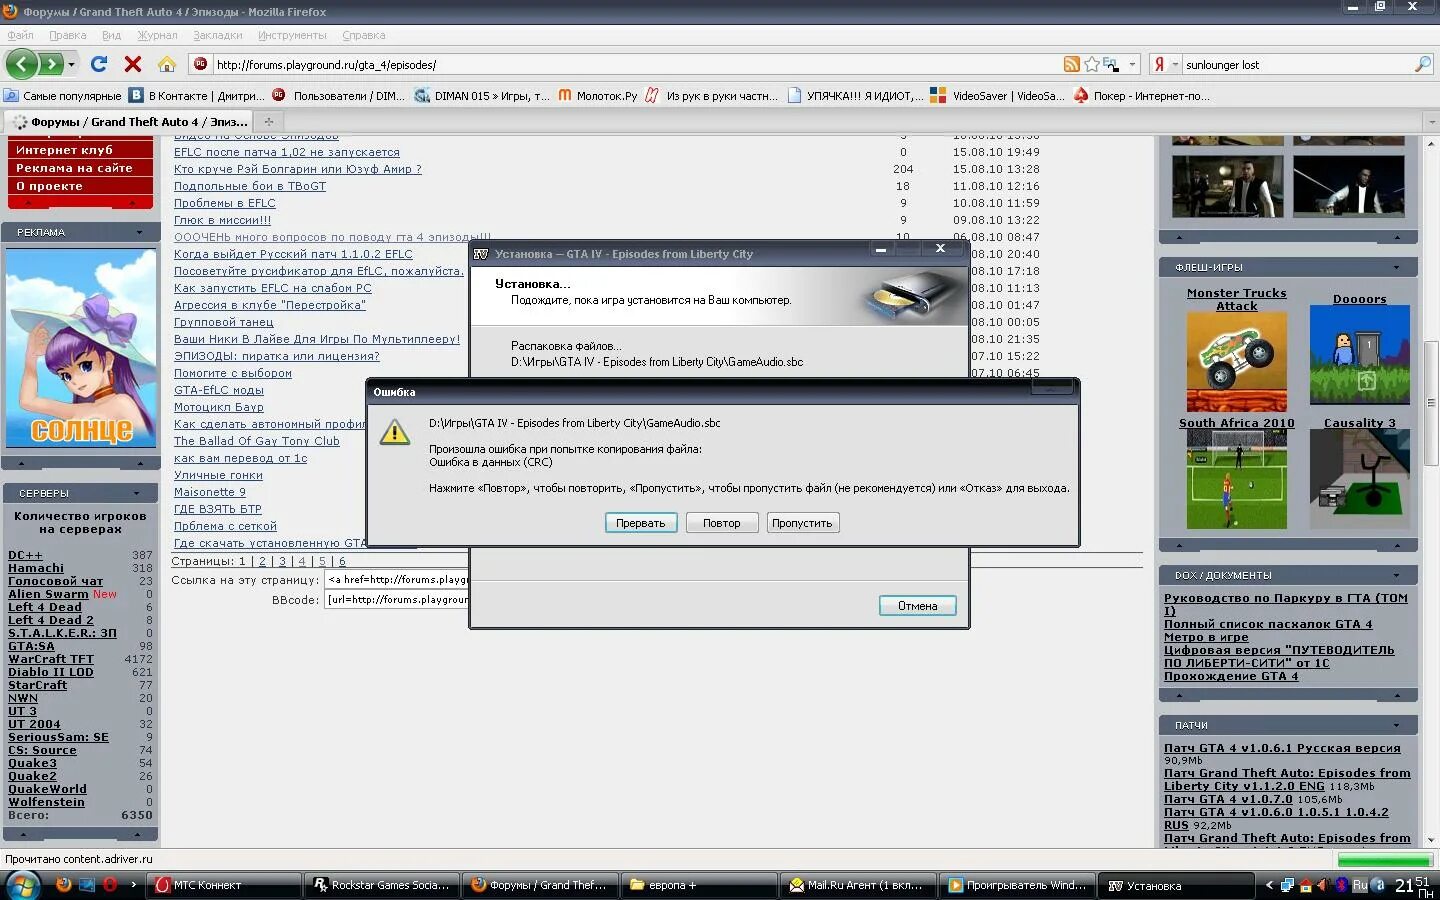Open WarCraft TFT server link

point(51,659)
